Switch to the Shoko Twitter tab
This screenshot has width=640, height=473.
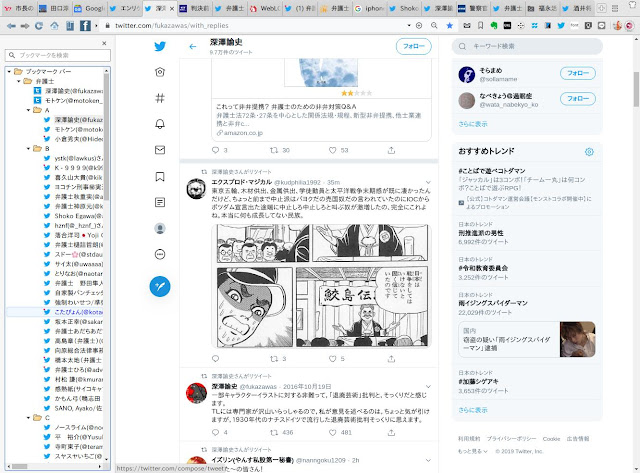(x=404, y=8)
